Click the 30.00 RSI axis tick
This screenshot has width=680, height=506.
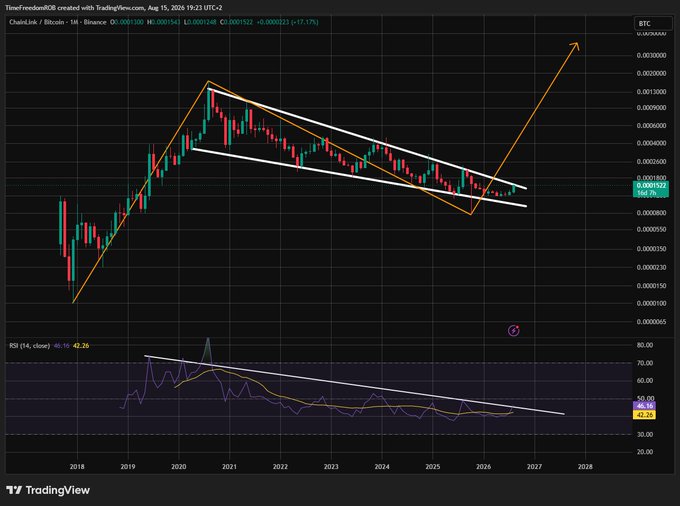[645, 434]
